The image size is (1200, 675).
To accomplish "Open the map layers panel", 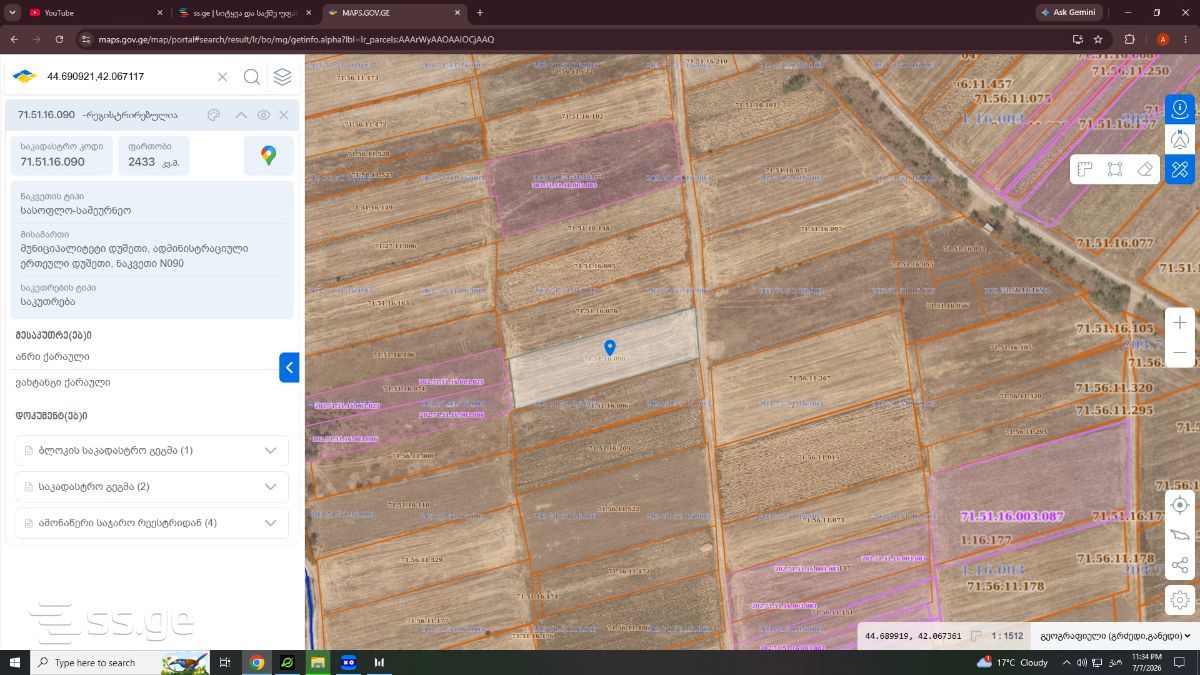I will [283, 77].
